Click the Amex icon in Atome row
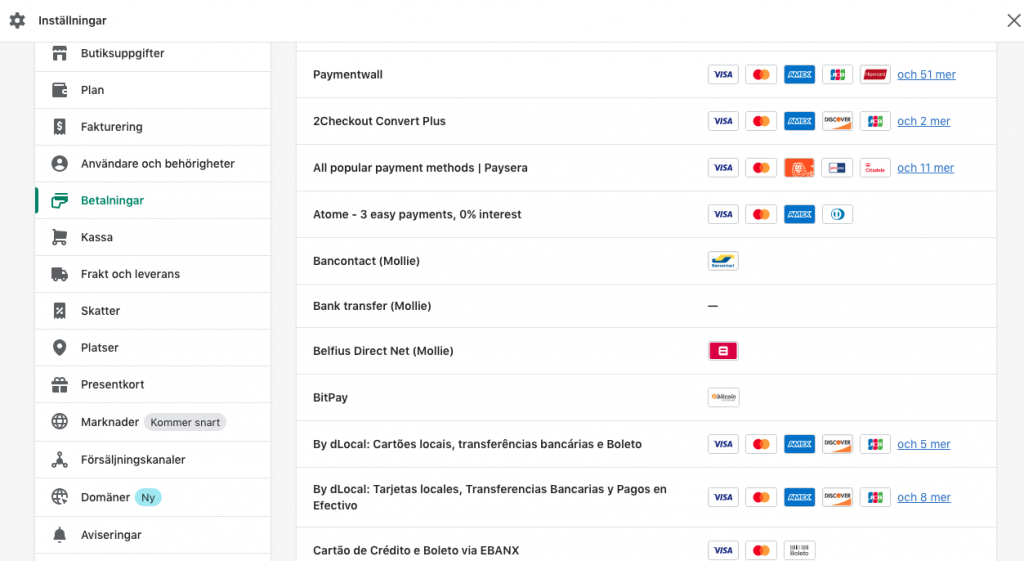Image resolution: width=1024 pixels, height=561 pixels. (799, 214)
